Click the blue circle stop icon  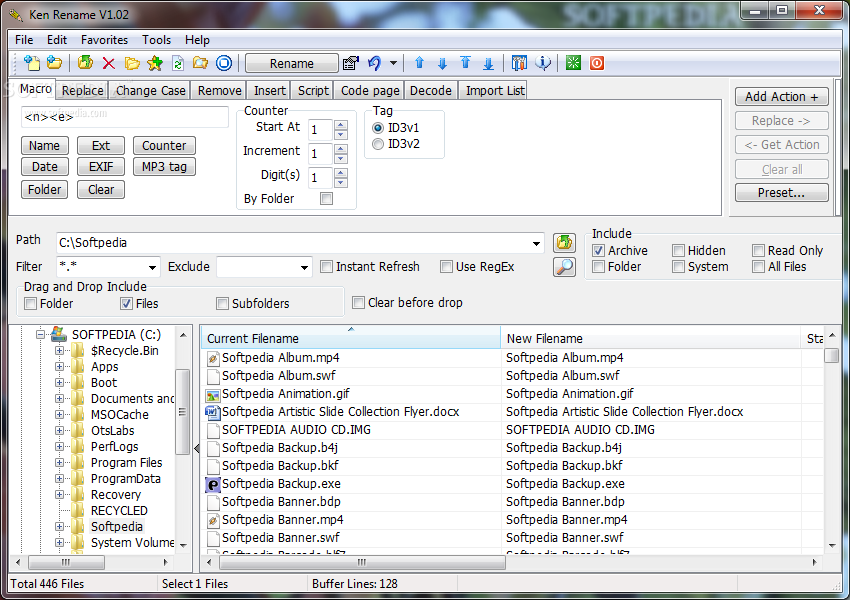[x=224, y=63]
